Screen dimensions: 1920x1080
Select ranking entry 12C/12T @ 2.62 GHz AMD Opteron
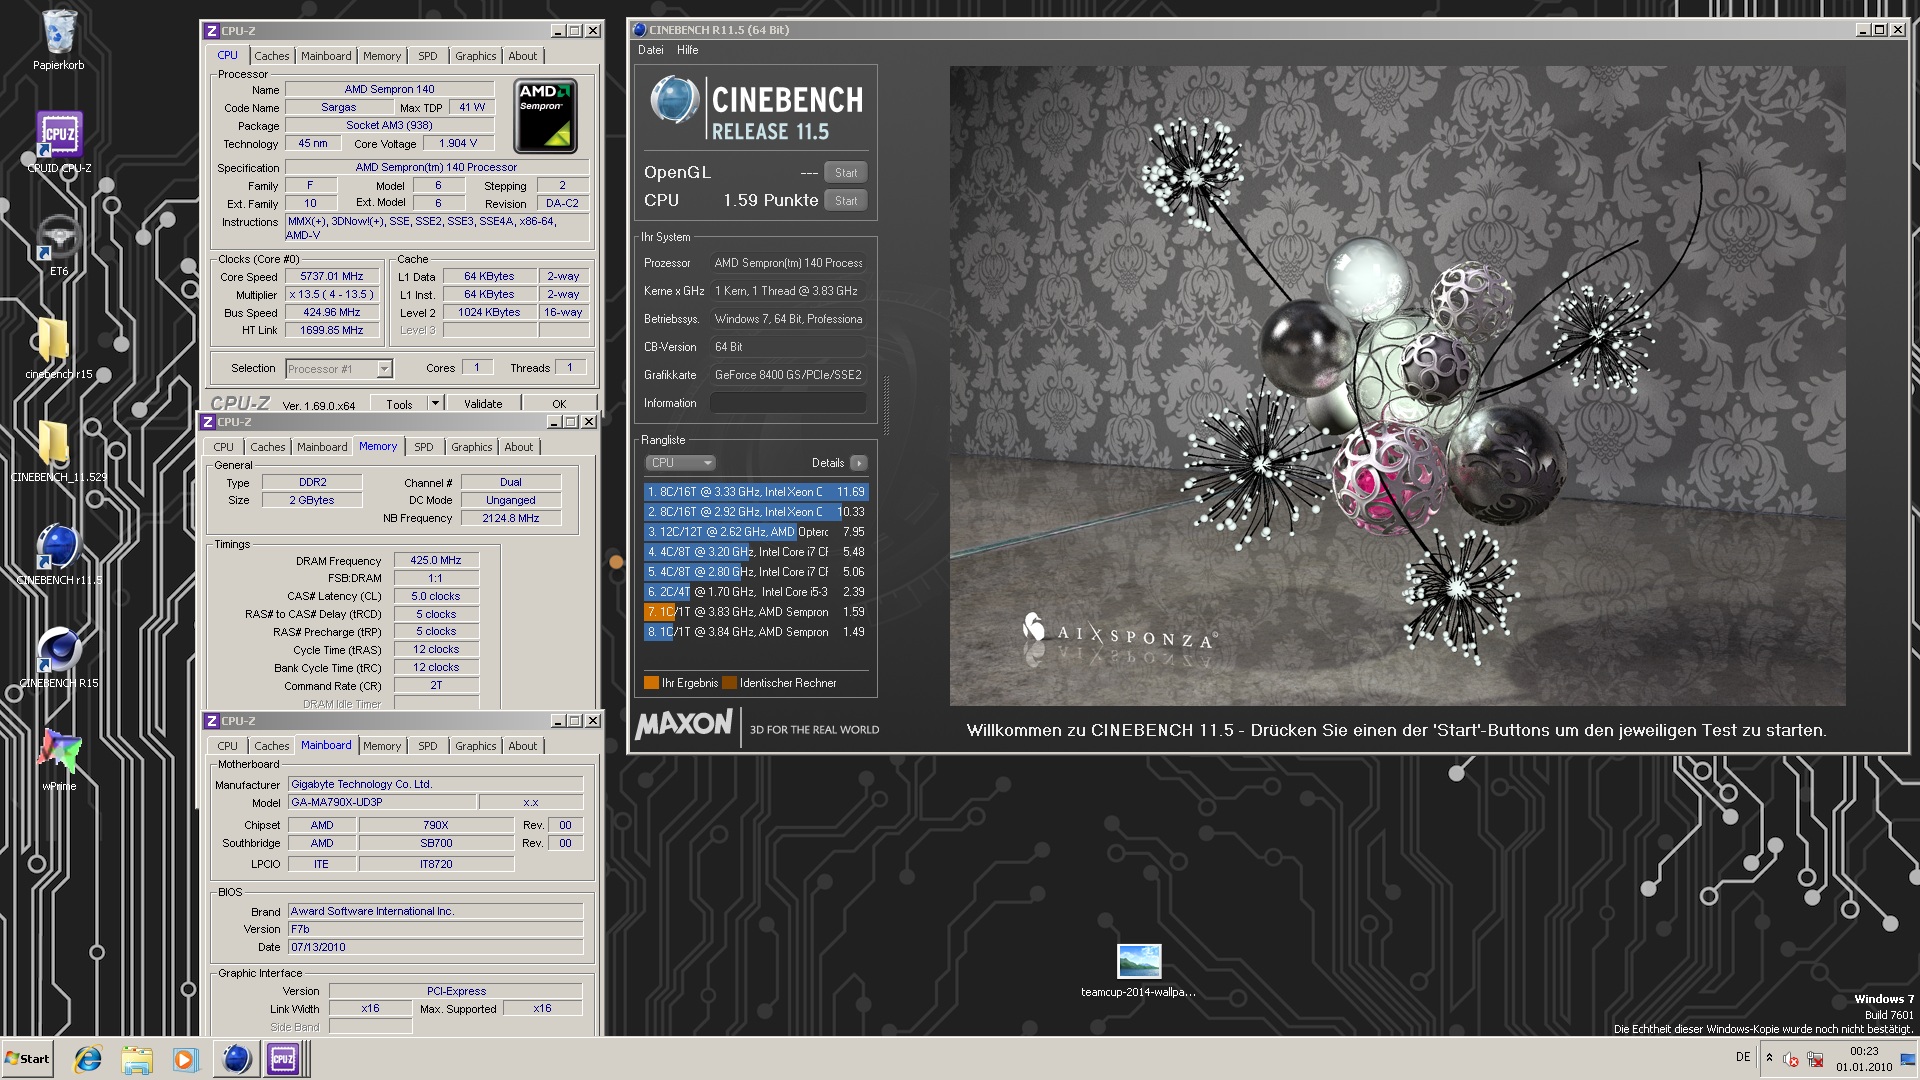point(756,532)
